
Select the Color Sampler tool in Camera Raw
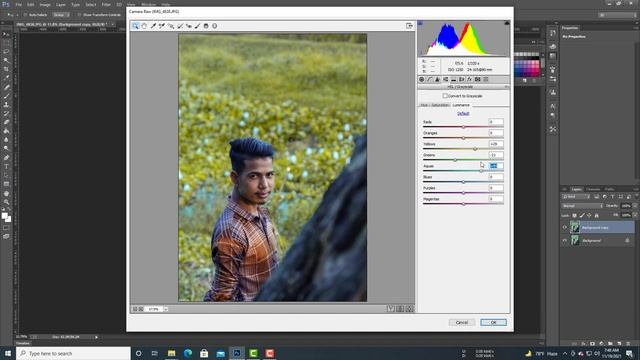click(x=162, y=26)
